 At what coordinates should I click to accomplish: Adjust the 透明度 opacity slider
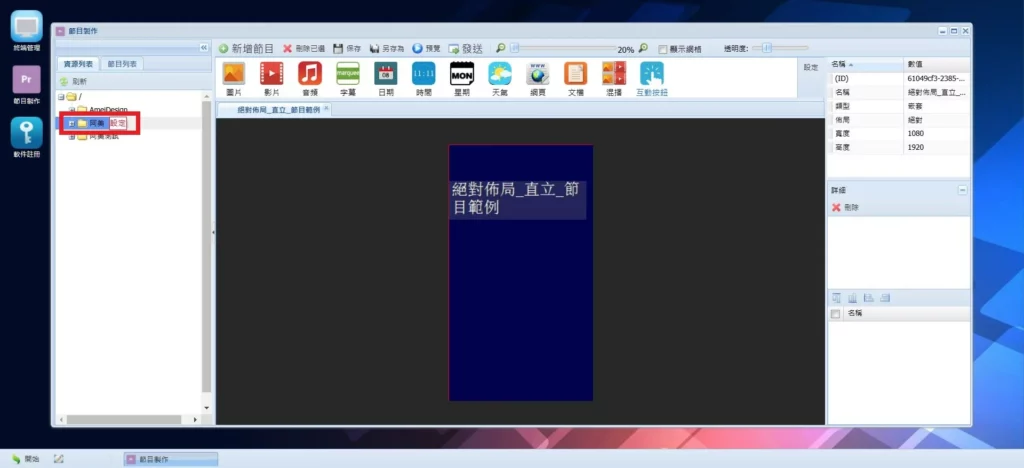[x=767, y=47]
